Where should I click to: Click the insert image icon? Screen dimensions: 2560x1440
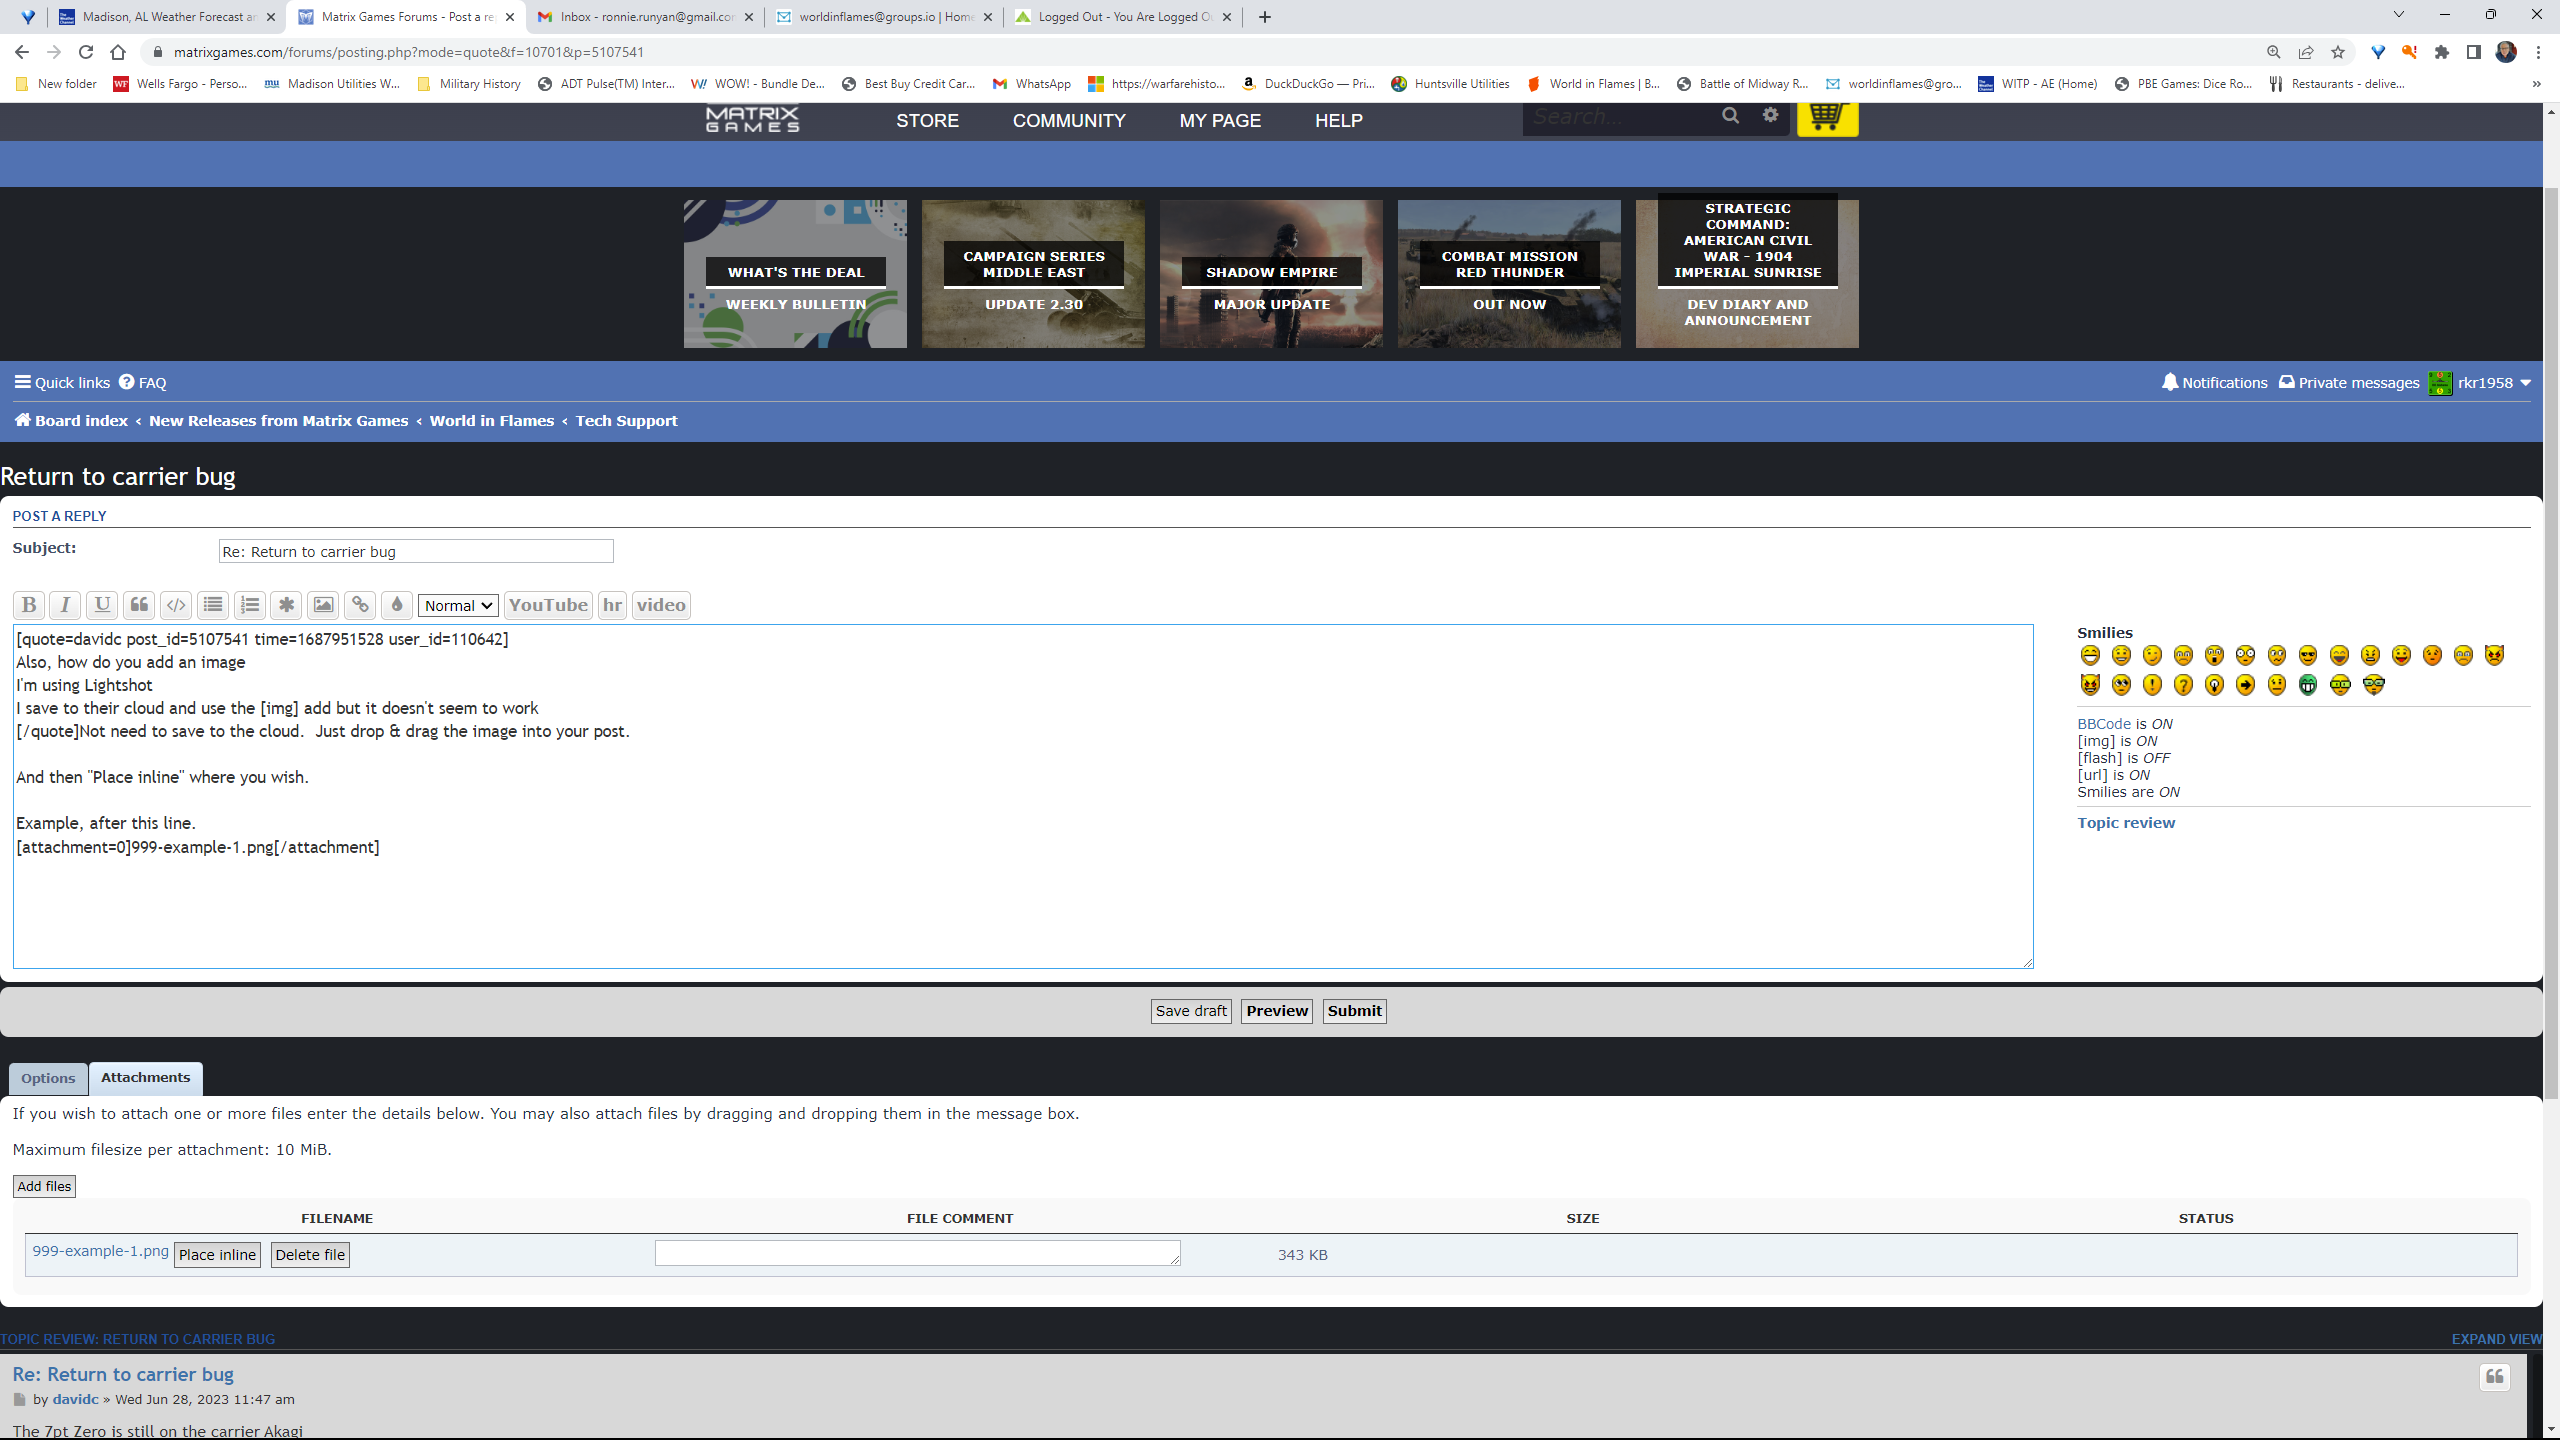point(323,605)
